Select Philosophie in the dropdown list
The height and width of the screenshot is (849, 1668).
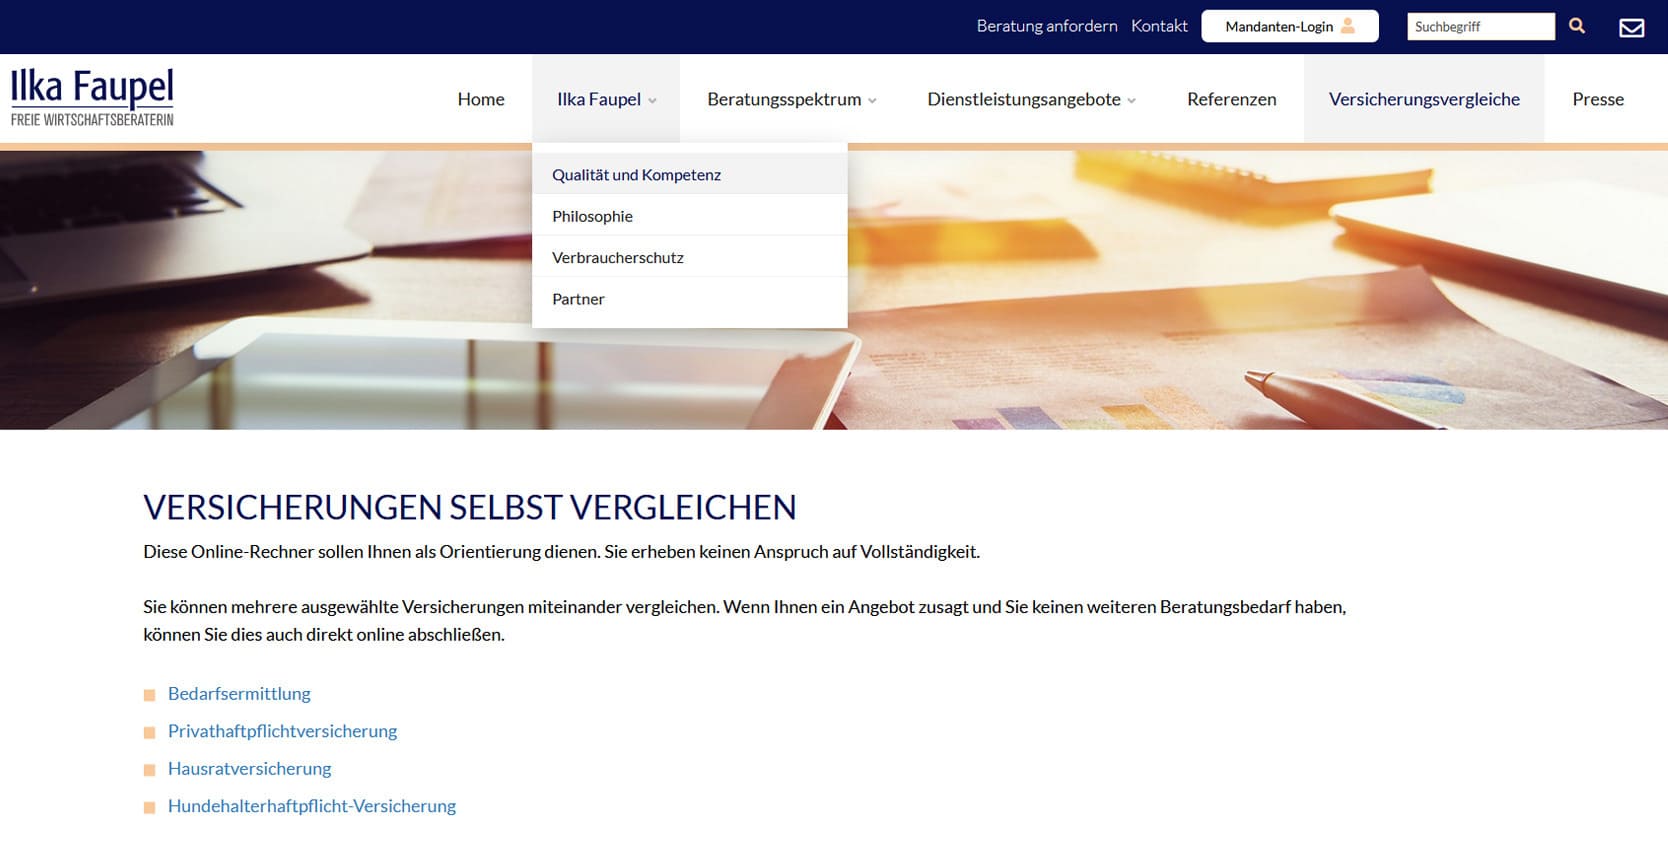(592, 216)
